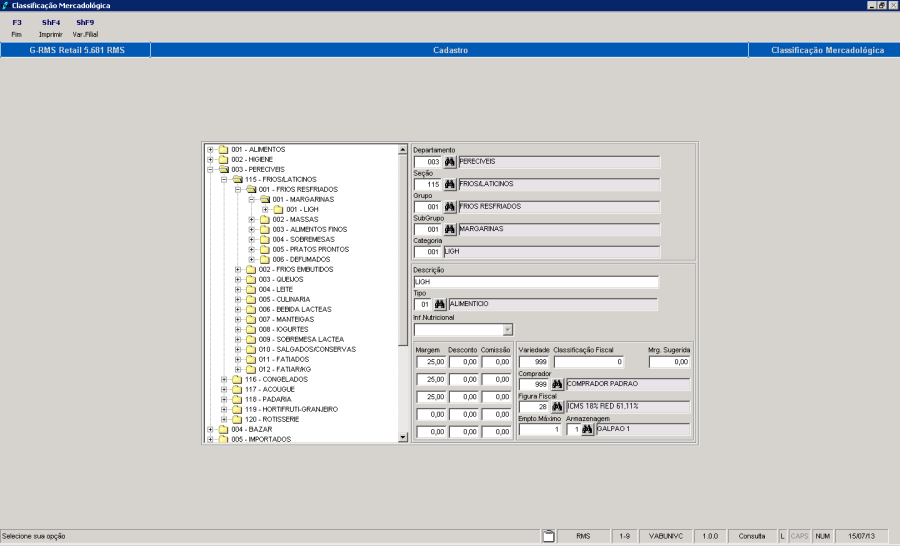Screen dimensions: 900x546
Task: Collapse the 003 - PERECIVEIS node
Action: point(210,170)
